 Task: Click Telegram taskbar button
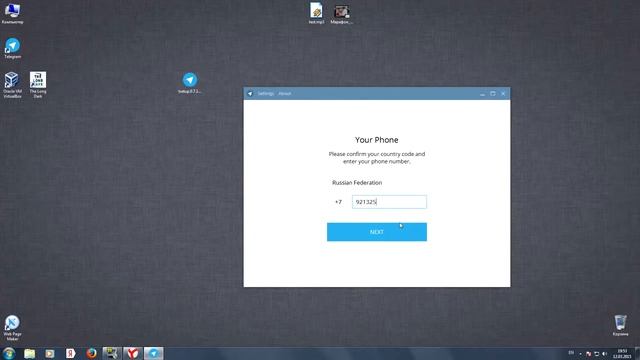(x=153, y=353)
